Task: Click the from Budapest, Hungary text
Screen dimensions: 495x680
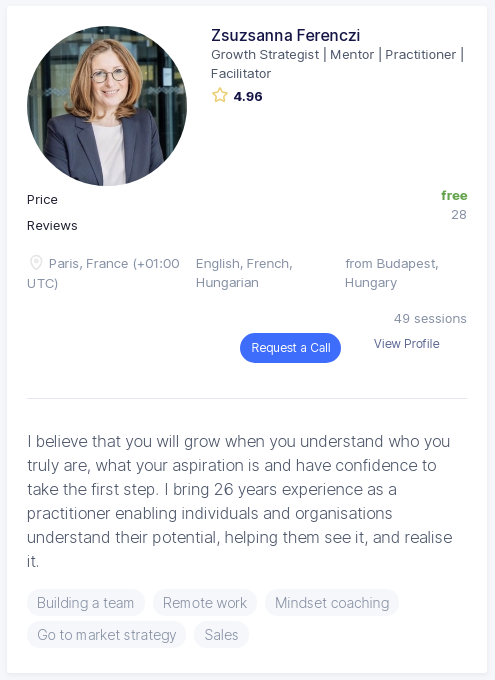Action: tap(392, 273)
